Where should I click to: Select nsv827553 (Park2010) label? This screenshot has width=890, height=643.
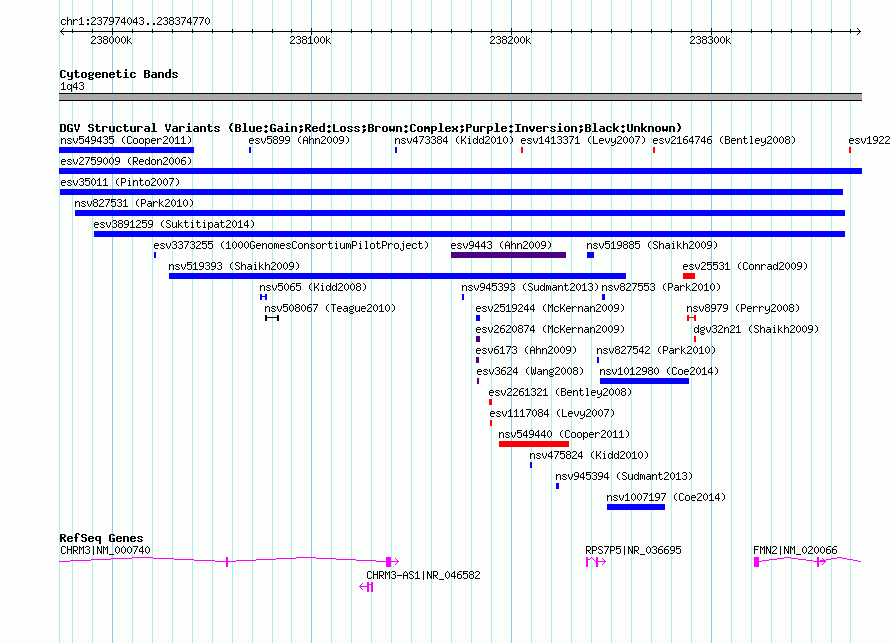[661, 287]
